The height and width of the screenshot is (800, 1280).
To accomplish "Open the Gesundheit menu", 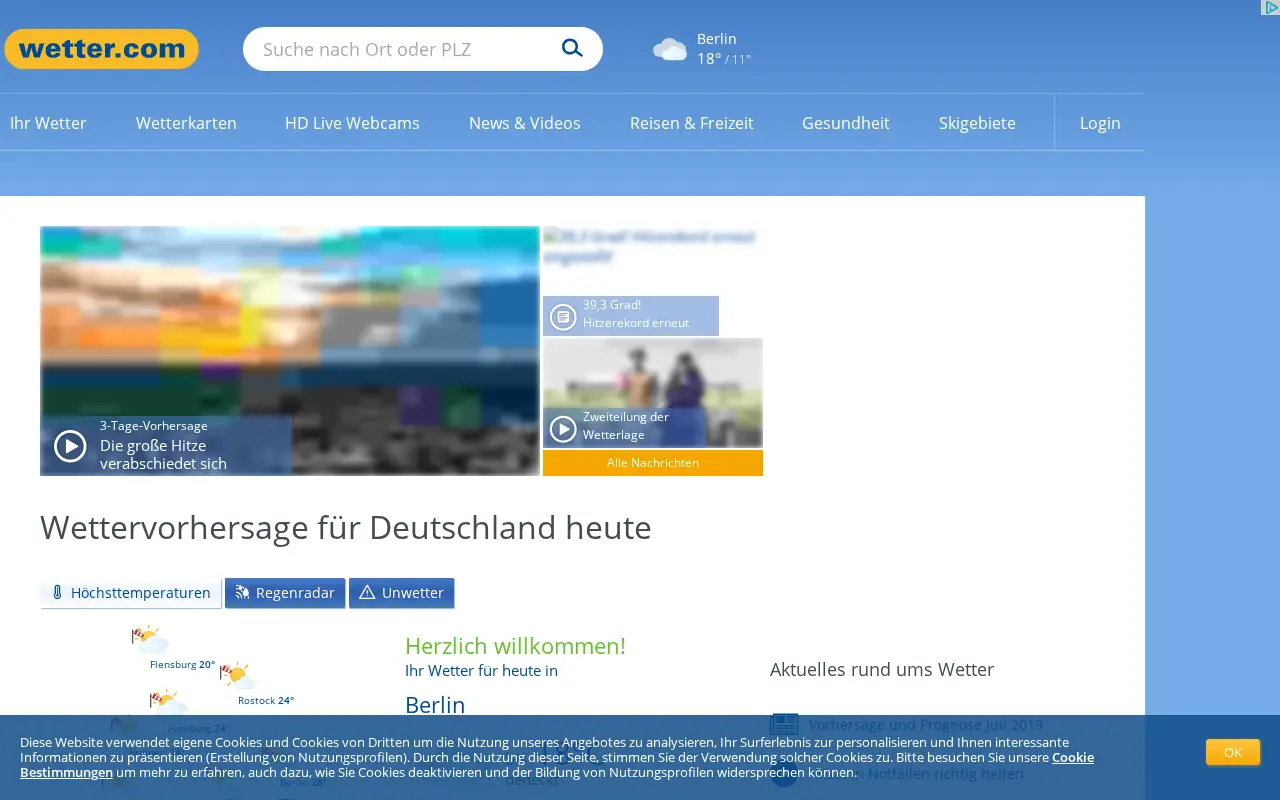I will pyautogui.click(x=845, y=123).
